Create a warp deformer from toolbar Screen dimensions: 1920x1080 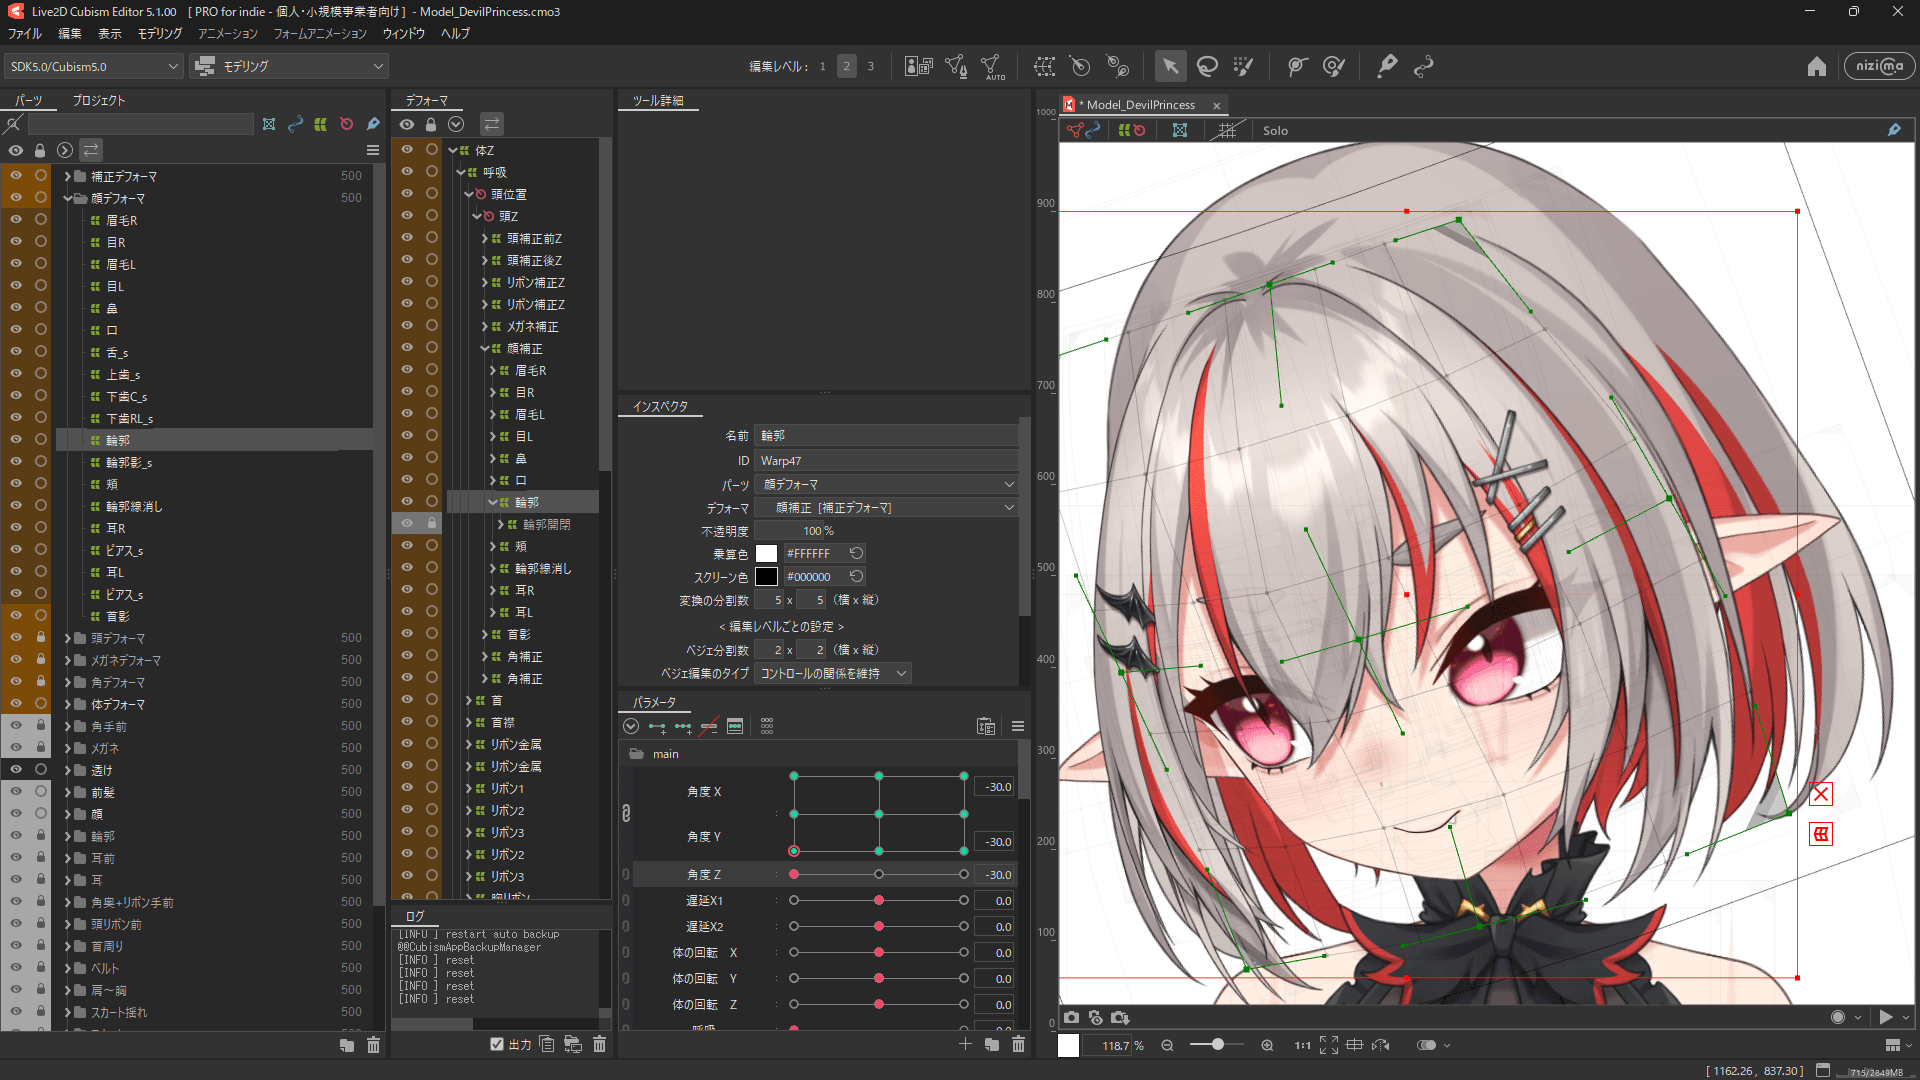(x=1045, y=66)
